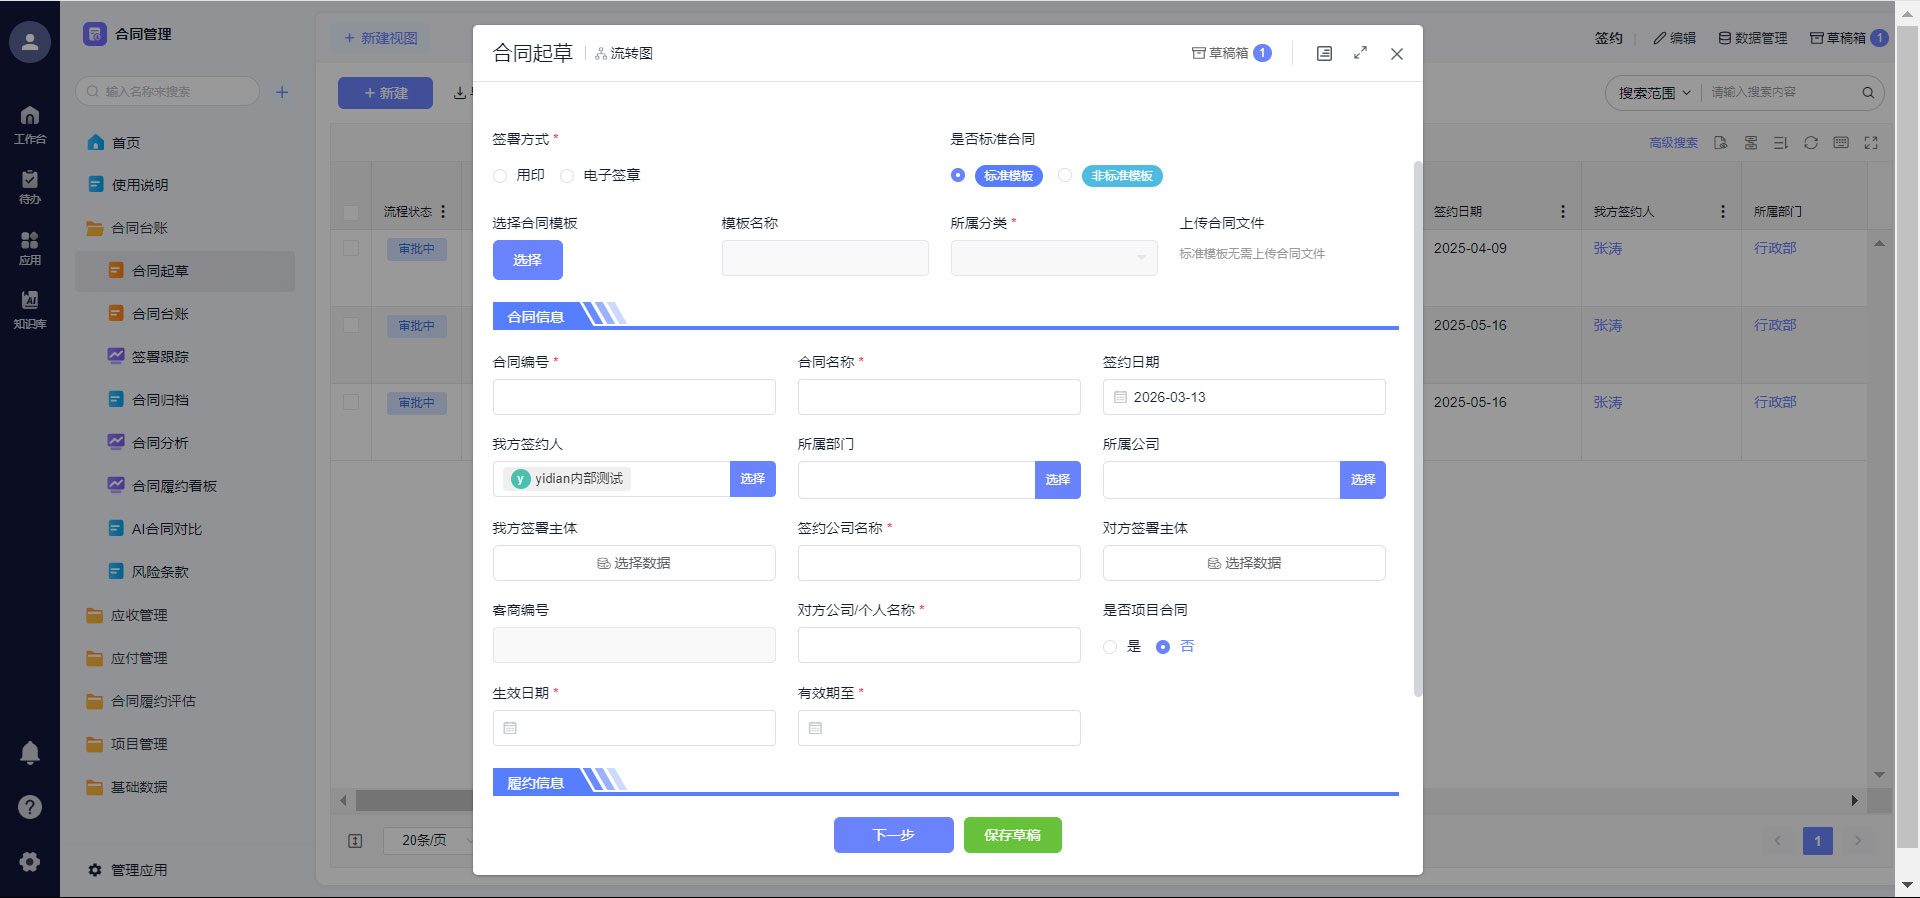Click the 合同编号 input field
Screen dimensions: 1920x898
click(634, 397)
